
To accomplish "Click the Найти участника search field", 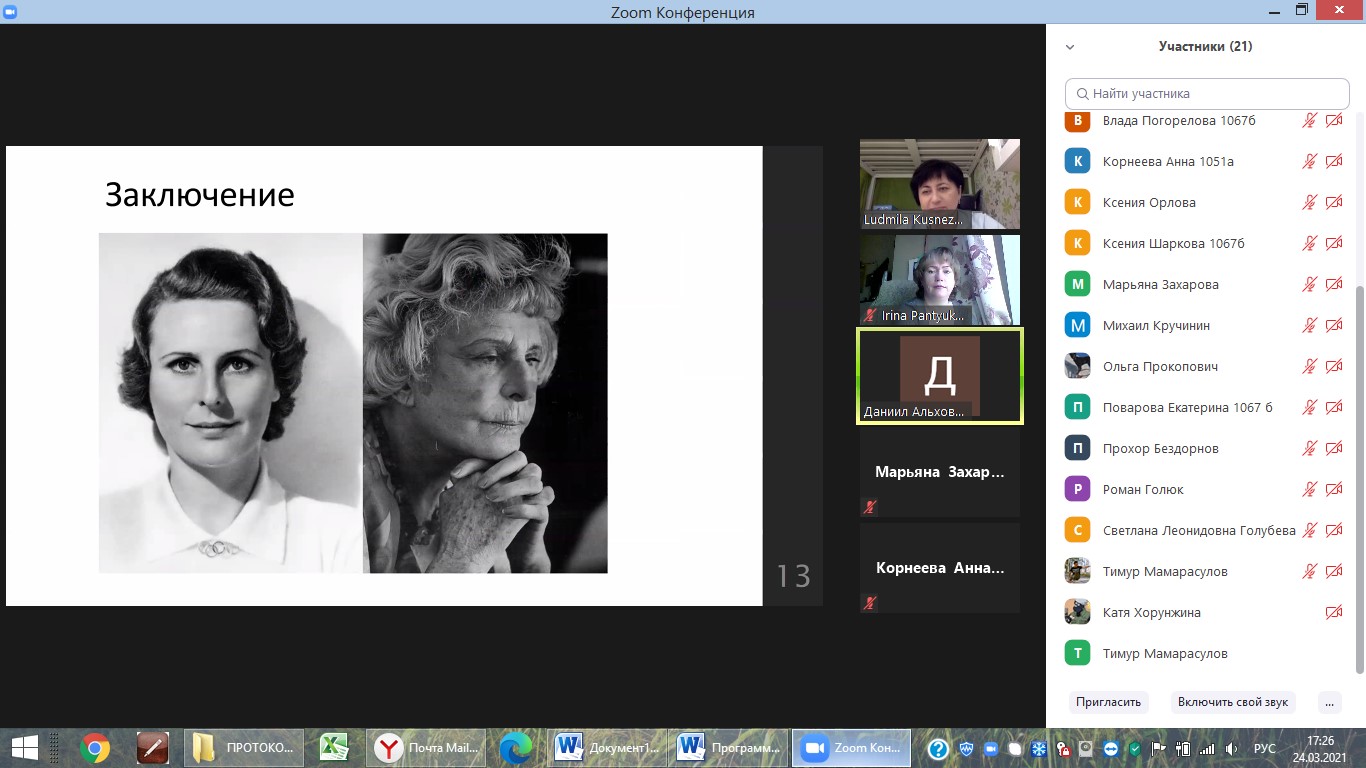I will [1207, 94].
